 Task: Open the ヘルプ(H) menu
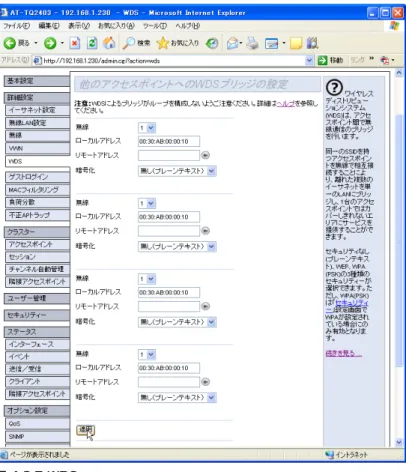188,26
